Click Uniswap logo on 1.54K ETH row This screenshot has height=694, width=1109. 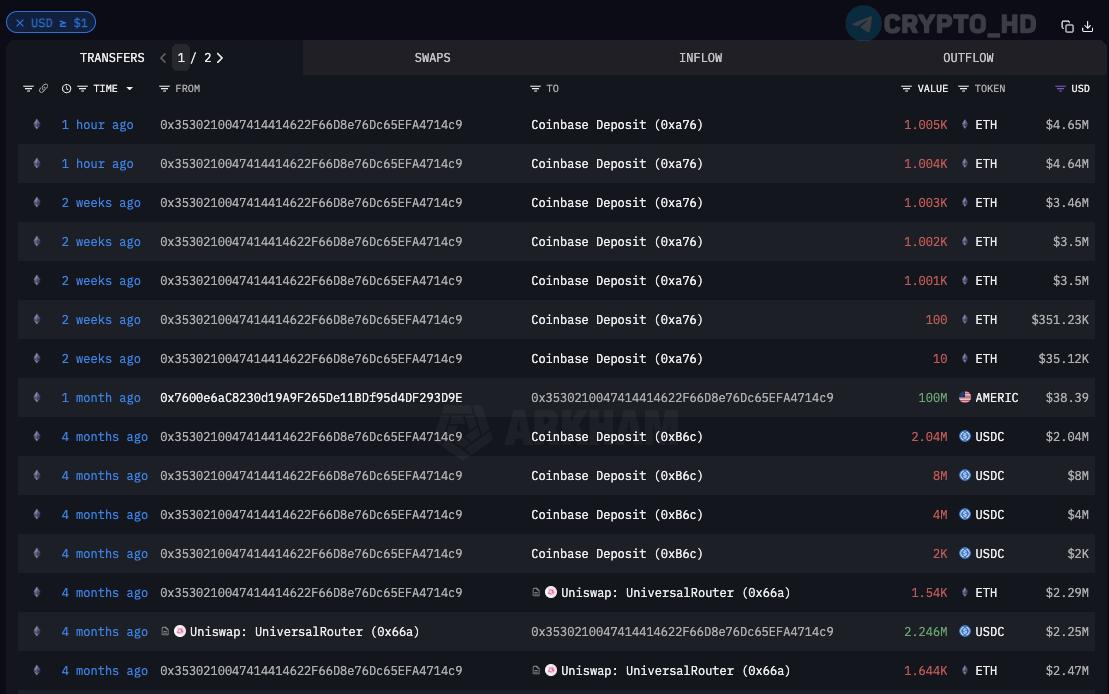551,592
